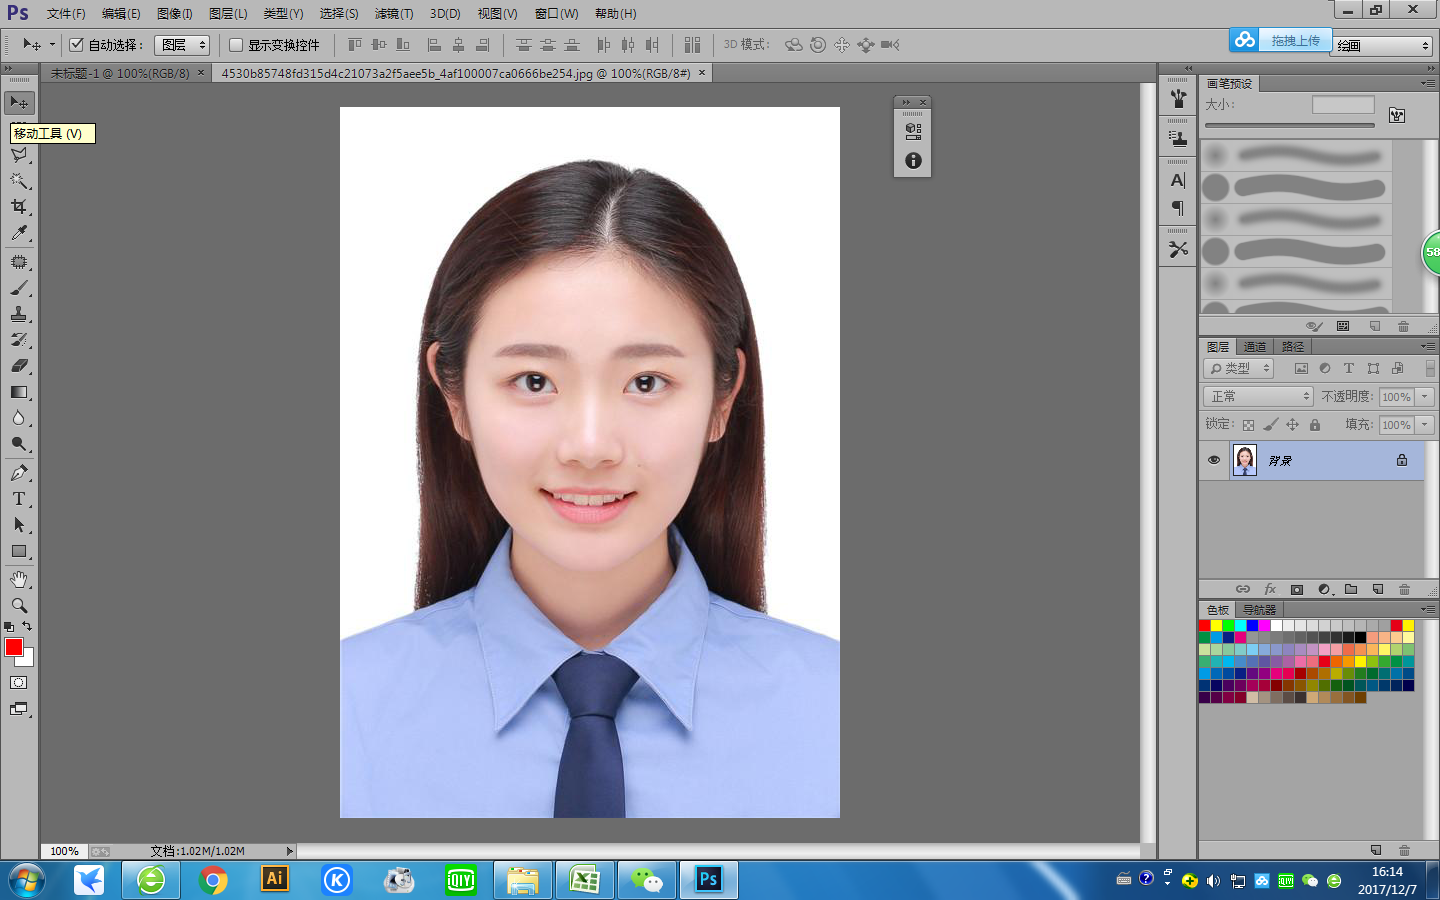Select the Gradient tool
The height and width of the screenshot is (900, 1440).
coord(19,392)
